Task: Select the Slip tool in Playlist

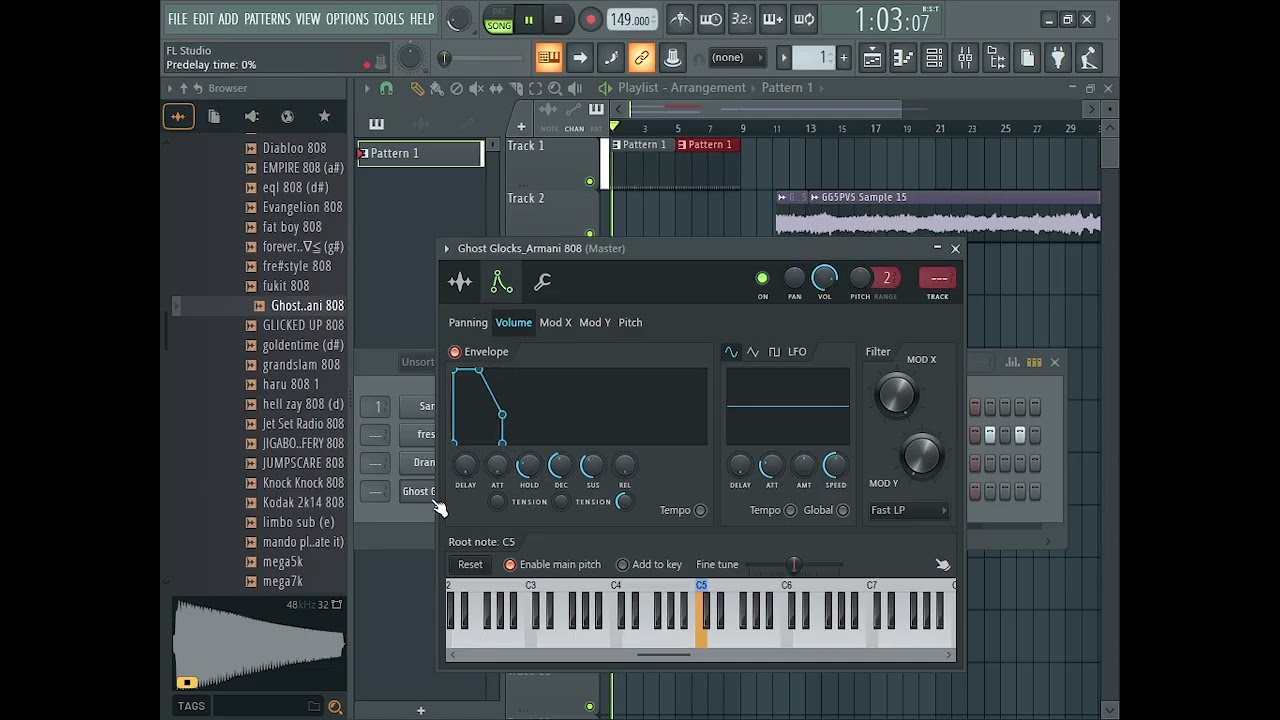Action: 496,88
